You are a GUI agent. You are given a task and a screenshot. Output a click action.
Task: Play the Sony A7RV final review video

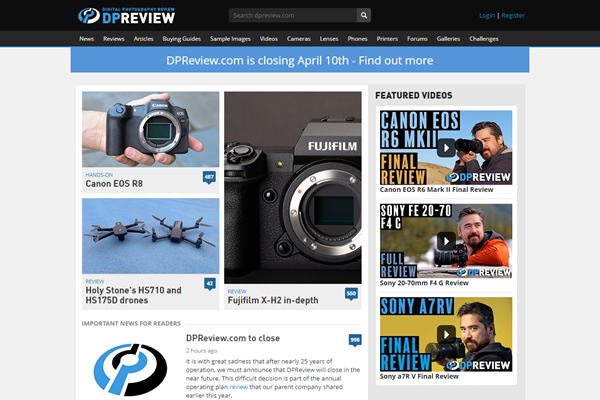point(446,334)
